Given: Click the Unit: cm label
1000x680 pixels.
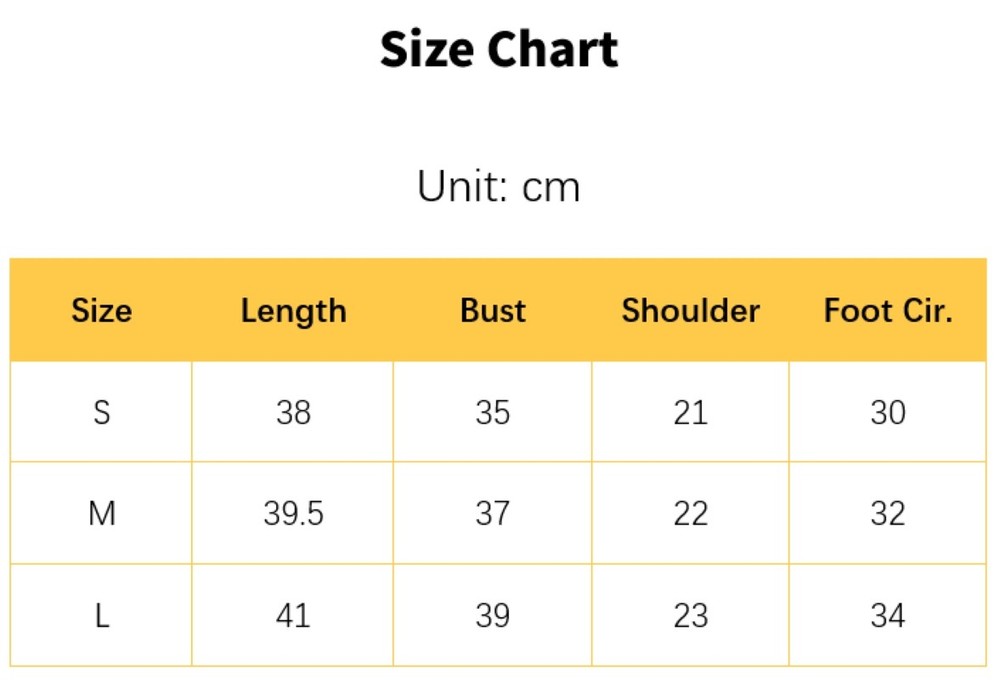Looking at the screenshot, I should 499,187.
